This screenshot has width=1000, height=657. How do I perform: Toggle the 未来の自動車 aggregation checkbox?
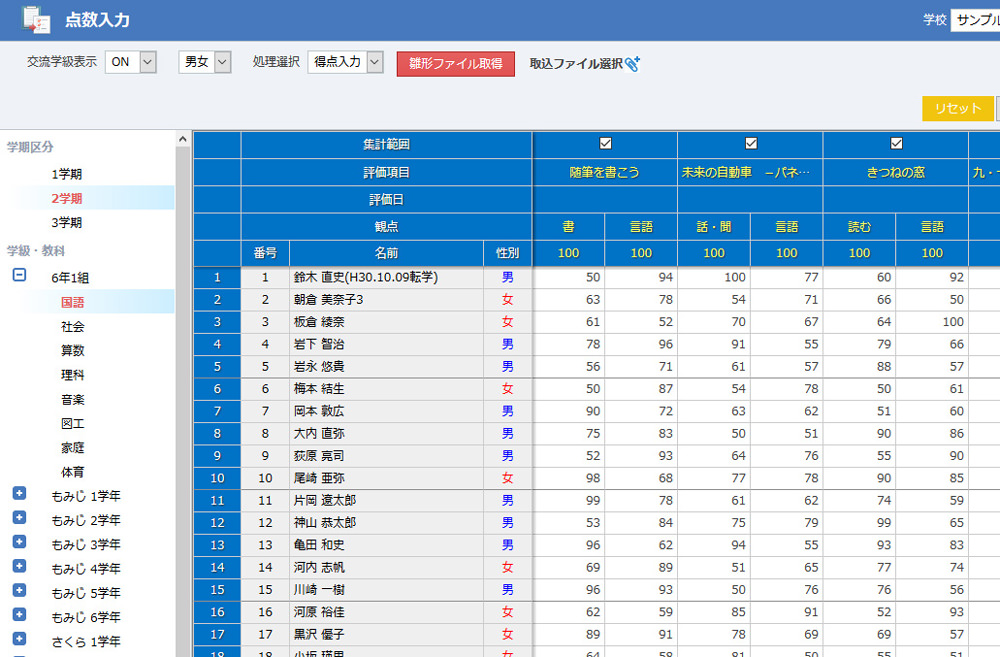pos(751,143)
